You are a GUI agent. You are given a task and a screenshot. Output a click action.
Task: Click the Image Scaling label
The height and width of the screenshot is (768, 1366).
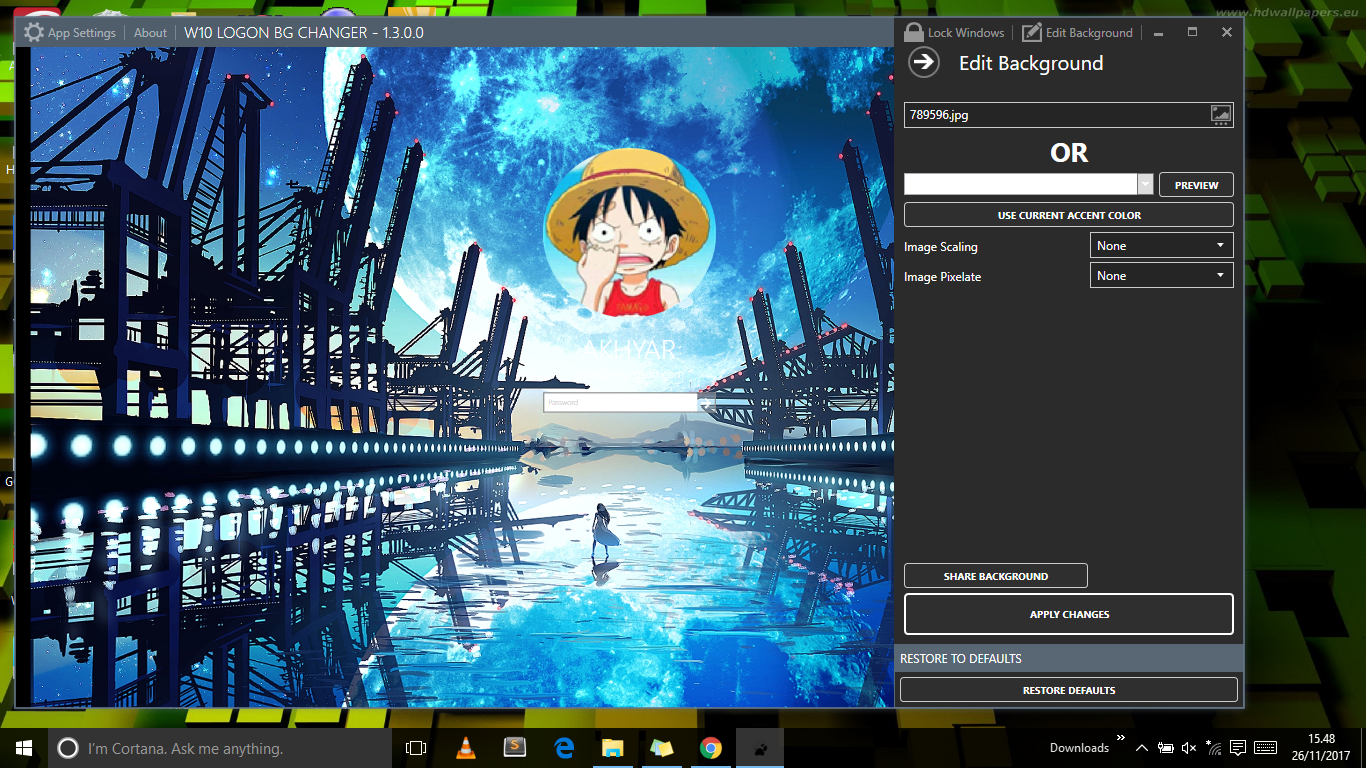click(941, 247)
